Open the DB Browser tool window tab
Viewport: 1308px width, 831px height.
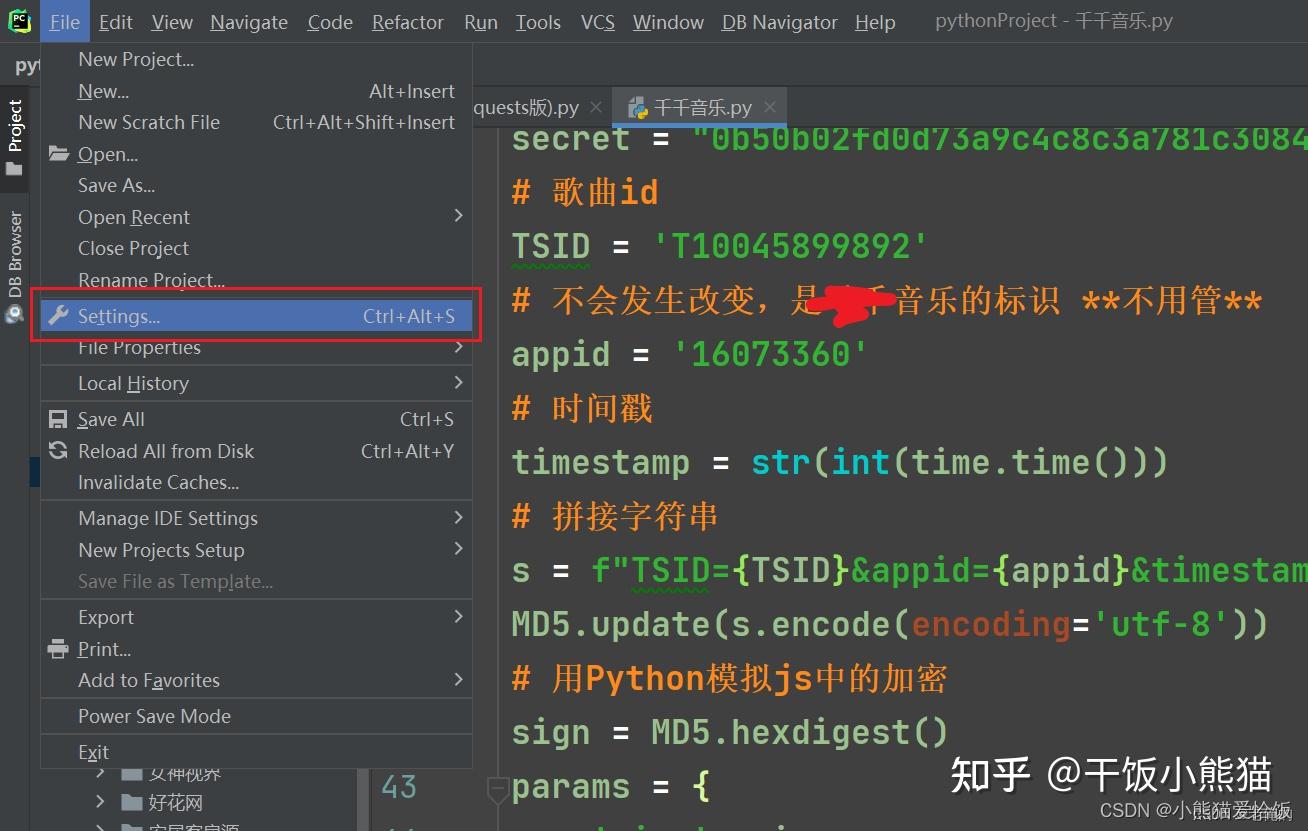(x=14, y=265)
